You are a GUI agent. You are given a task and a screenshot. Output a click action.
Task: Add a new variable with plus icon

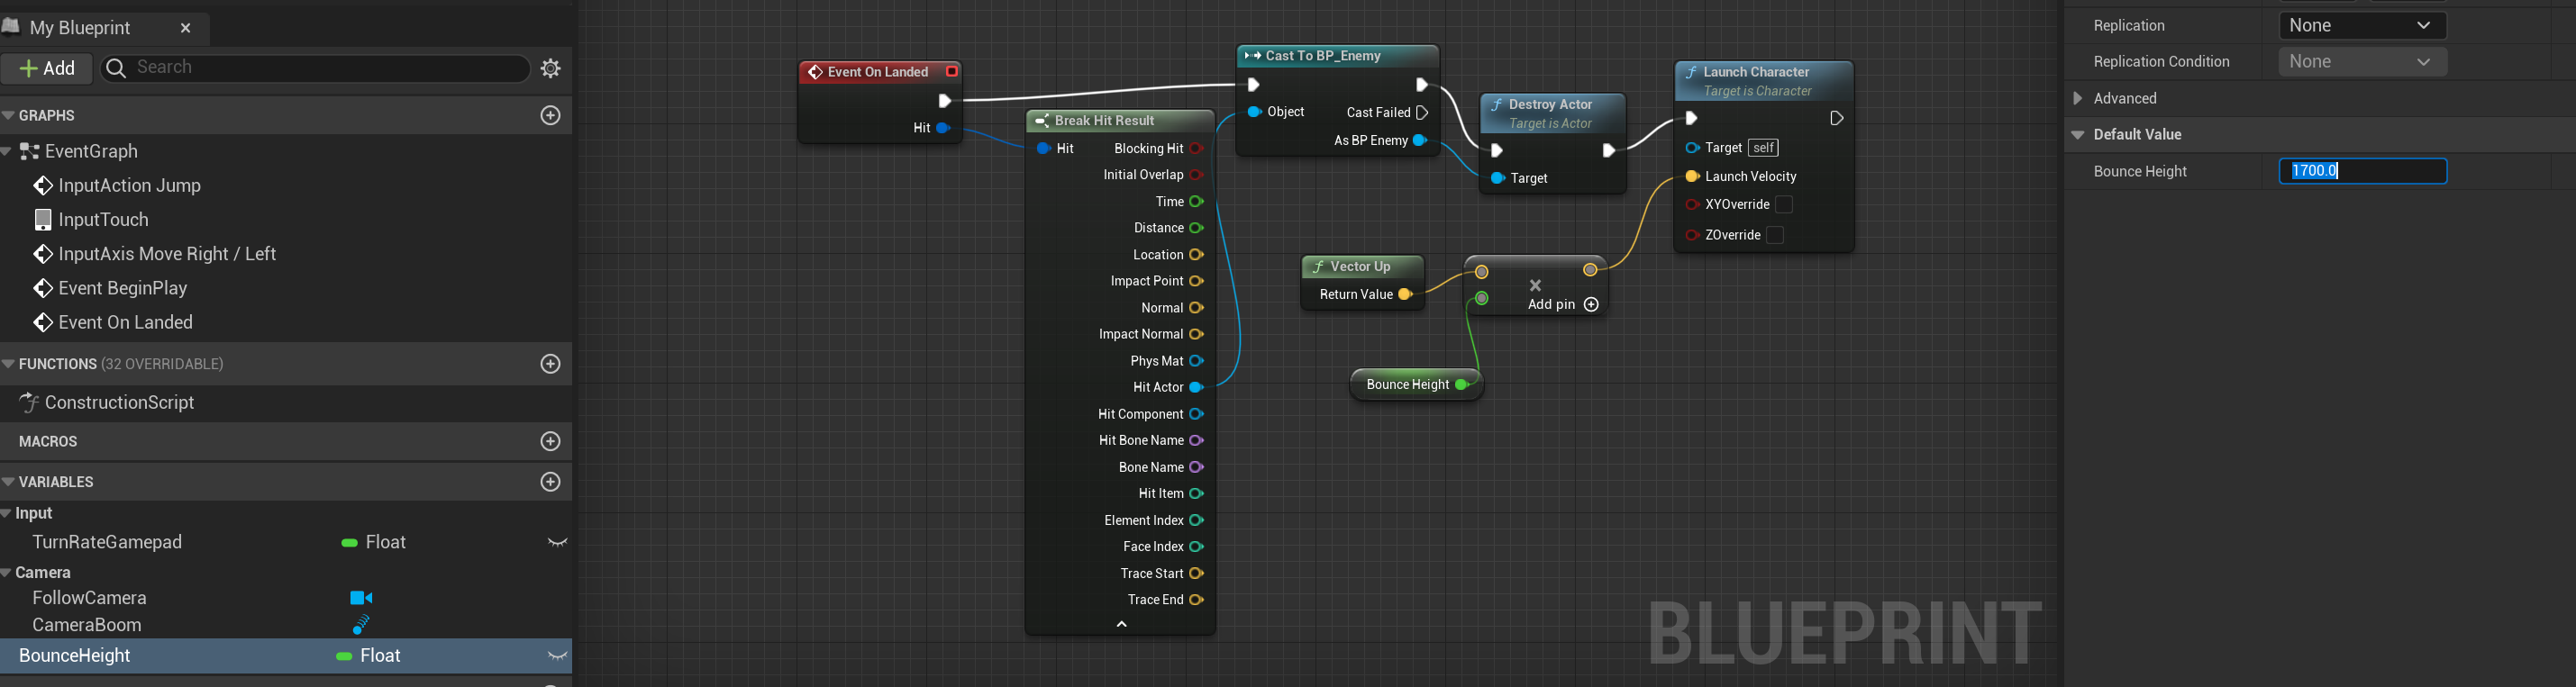pos(550,482)
